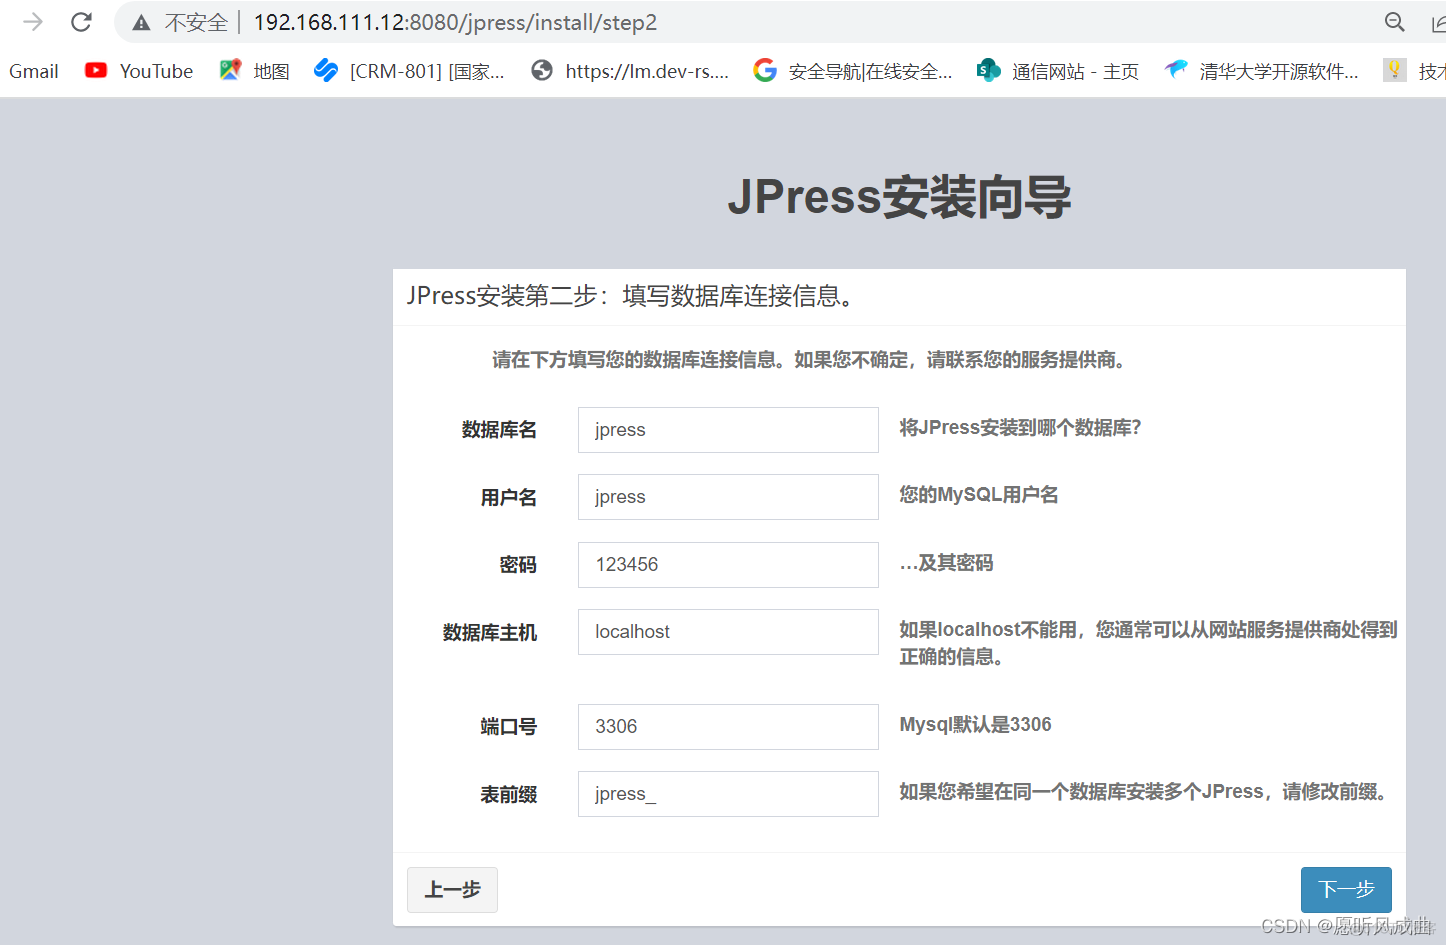Click the not-secure warning triangle icon
The image size is (1446, 945).
(x=141, y=22)
